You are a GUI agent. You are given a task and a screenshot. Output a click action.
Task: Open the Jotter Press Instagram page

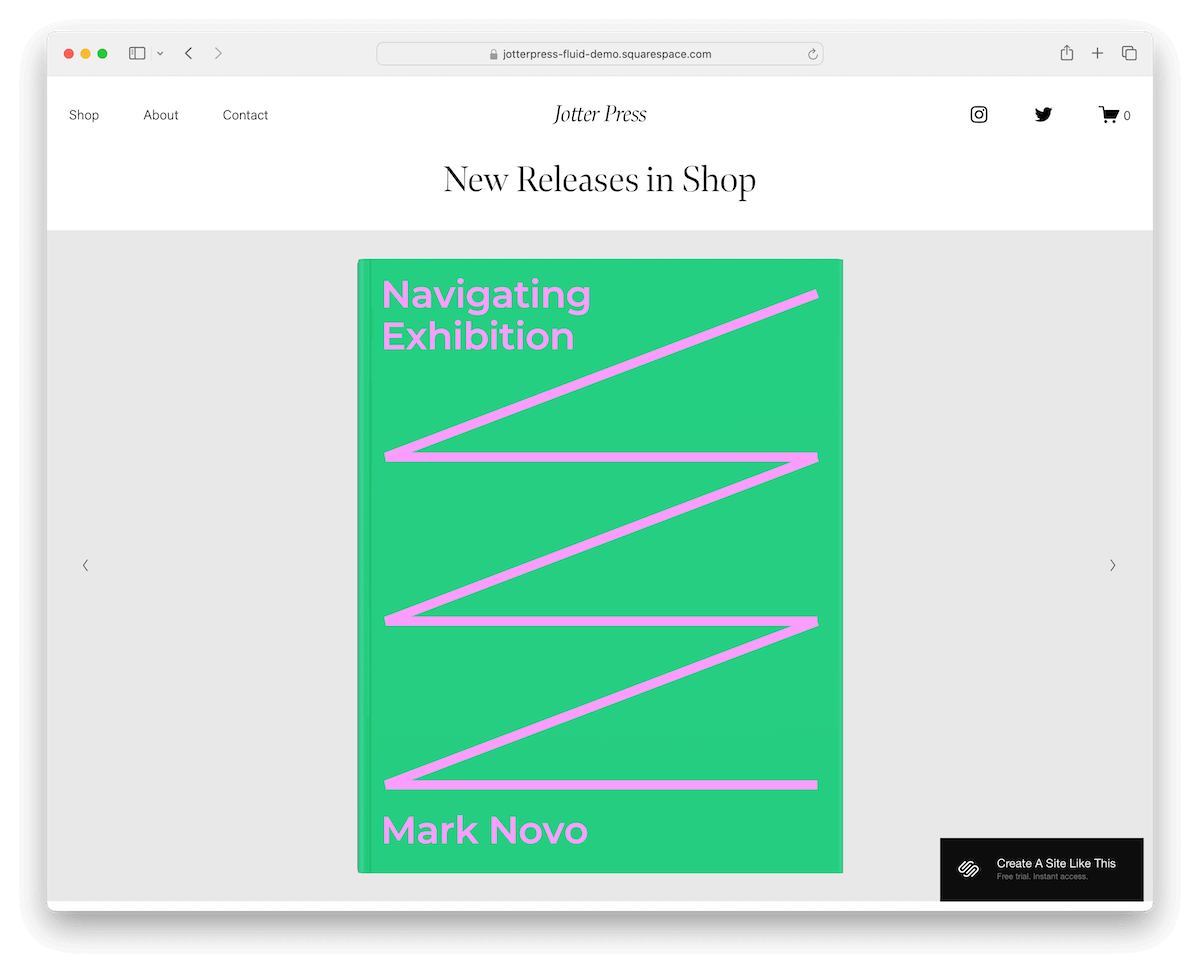[x=978, y=114]
